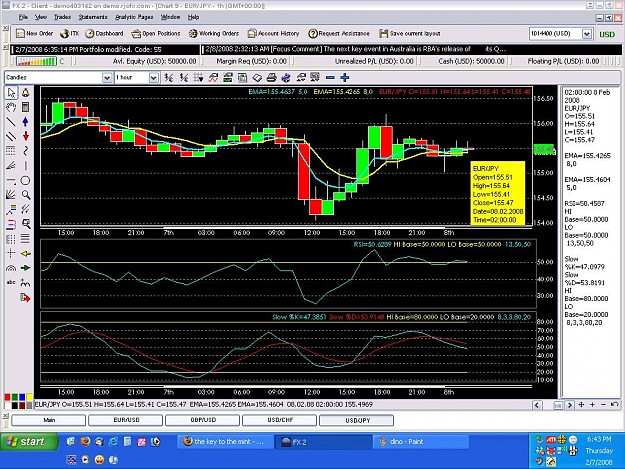Viewport: 625px width, 469px height.
Task: Switch to the Firefox taskbar window
Action: coord(226,442)
